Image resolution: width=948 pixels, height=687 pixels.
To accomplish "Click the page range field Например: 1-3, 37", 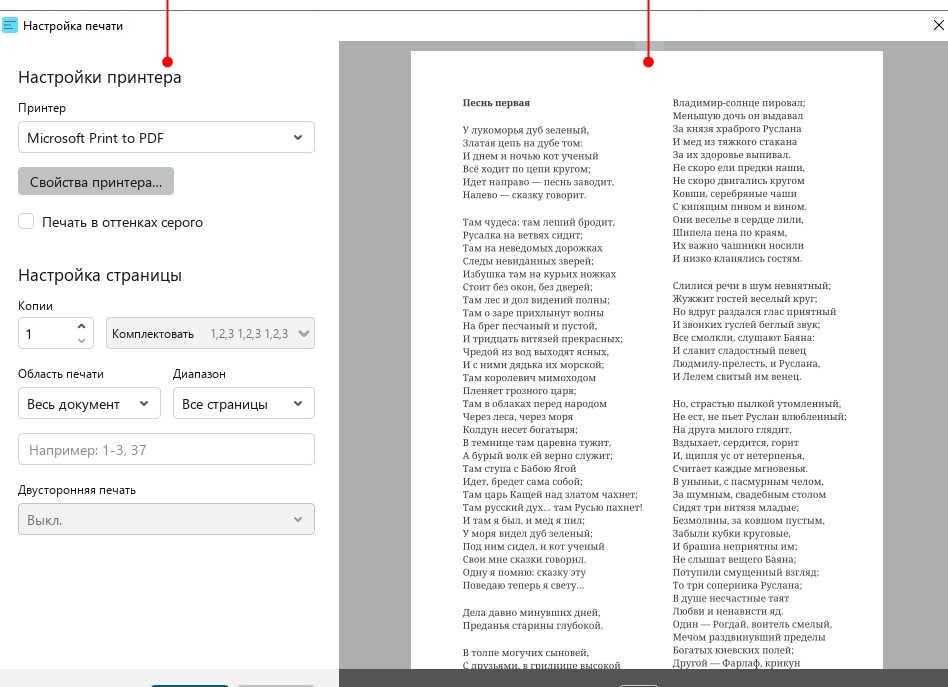I will pyautogui.click(x=166, y=449).
